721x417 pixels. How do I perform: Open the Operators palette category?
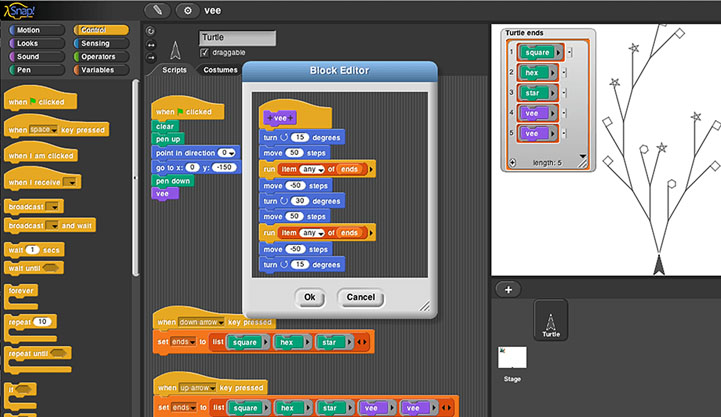tap(101, 57)
